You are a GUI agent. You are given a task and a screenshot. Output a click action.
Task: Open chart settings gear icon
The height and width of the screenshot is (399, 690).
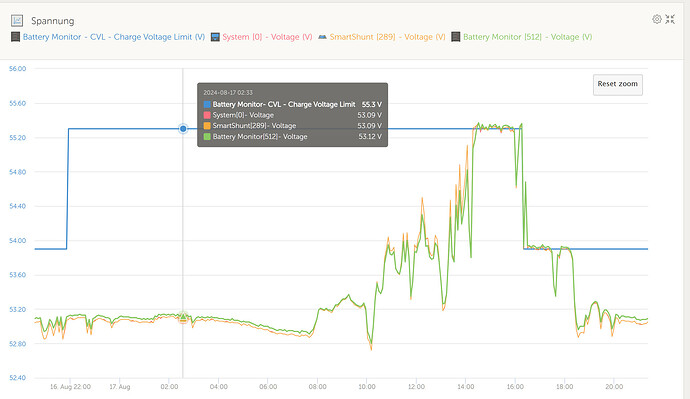pyautogui.click(x=657, y=19)
